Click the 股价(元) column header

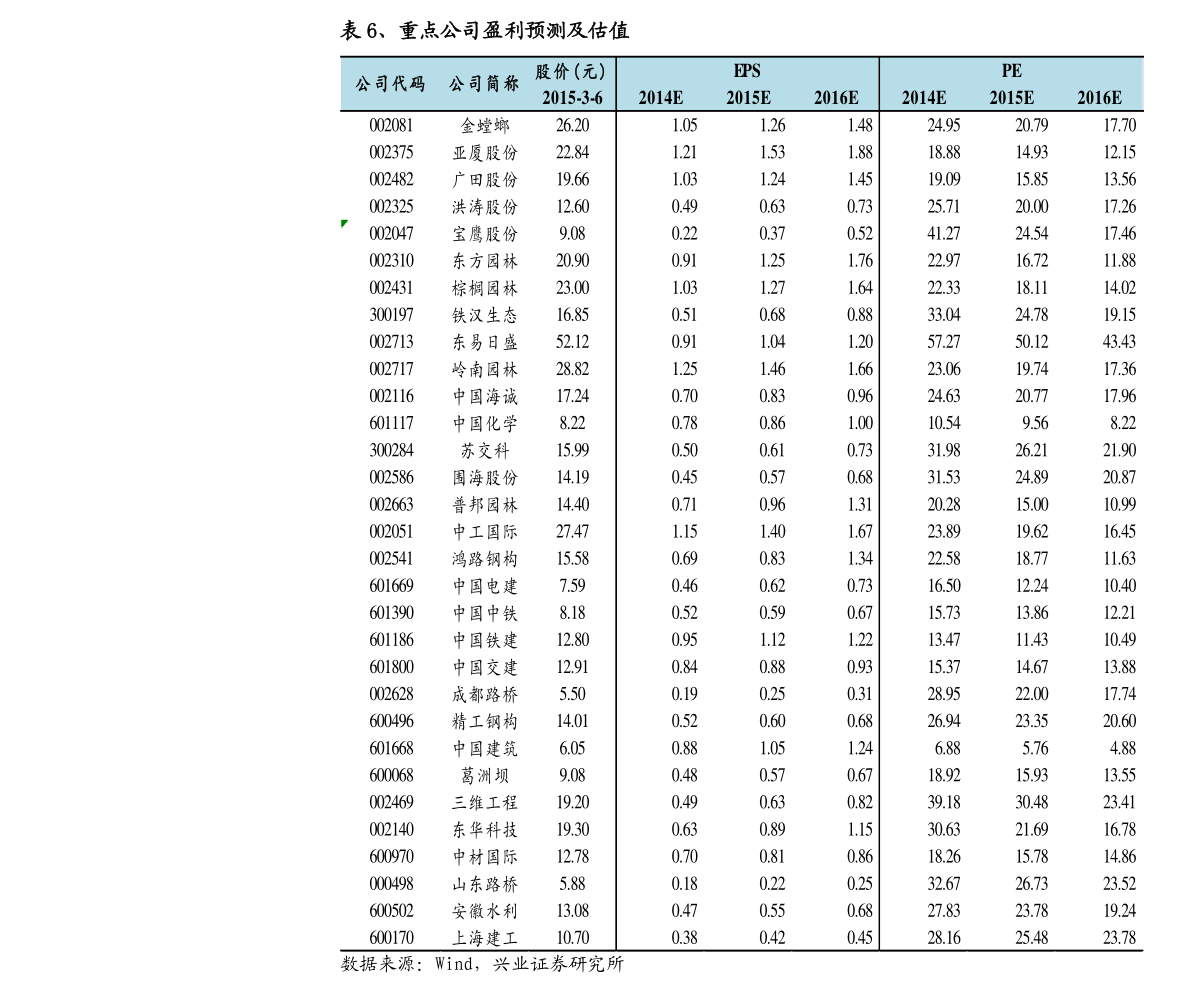coord(571,71)
